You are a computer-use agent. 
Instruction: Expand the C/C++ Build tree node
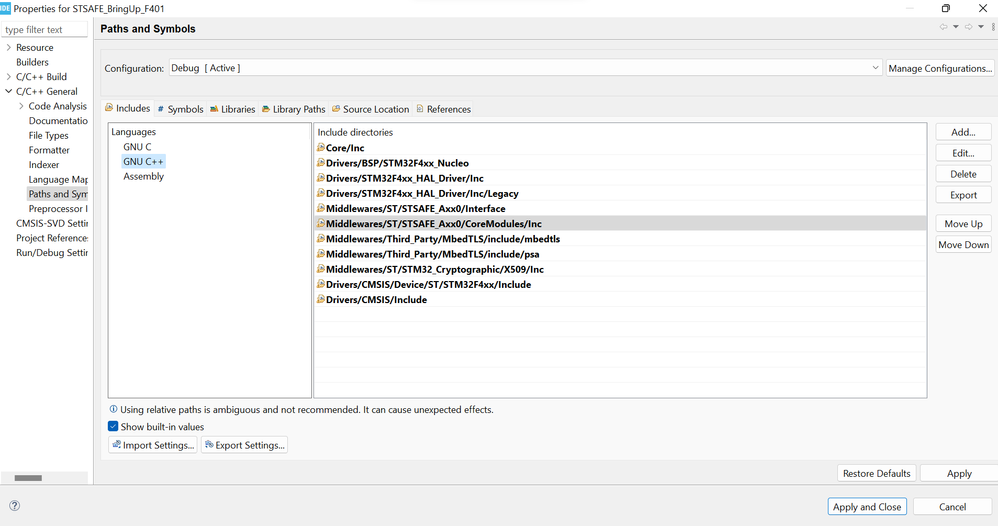[x=8, y=76]
